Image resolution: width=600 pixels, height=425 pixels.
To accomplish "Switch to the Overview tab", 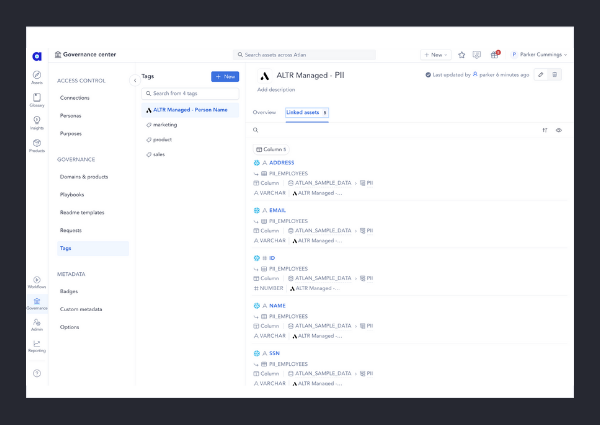I will coord(264,112).
